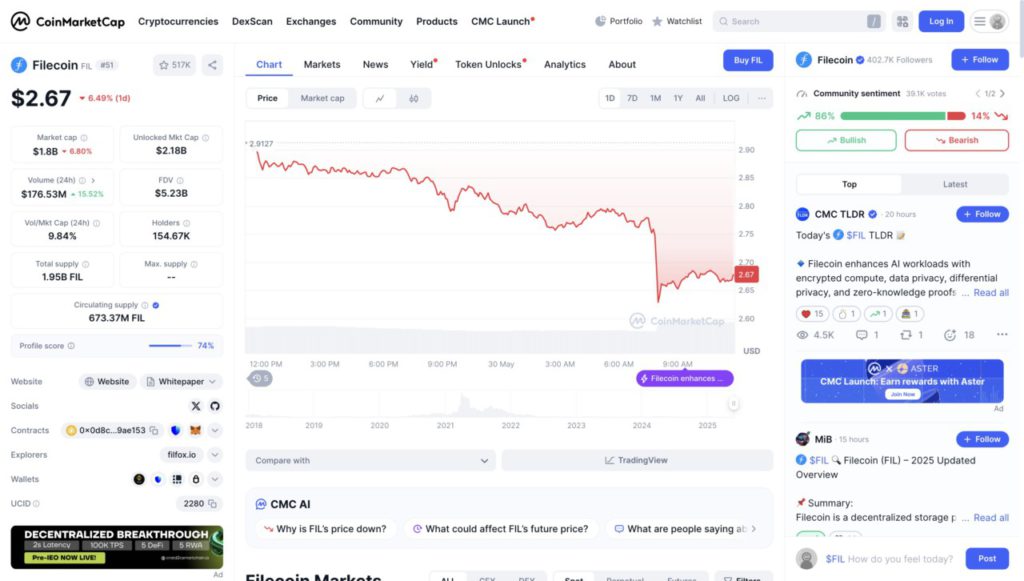Open Filecoin's X (Twitter) social link
1024x581 pixels.
(x=196, y=406)
